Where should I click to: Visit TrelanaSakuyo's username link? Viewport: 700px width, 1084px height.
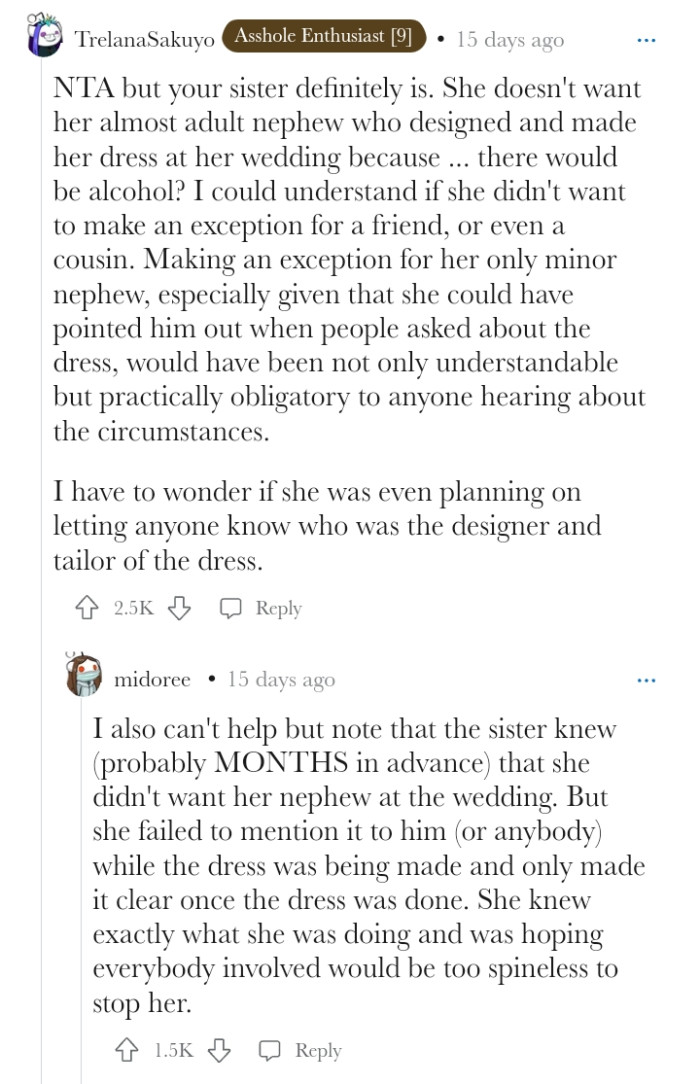(x=144, y=40)
